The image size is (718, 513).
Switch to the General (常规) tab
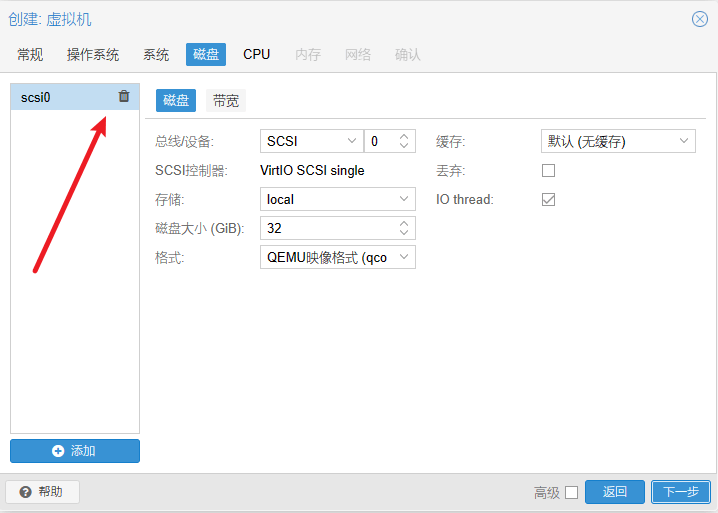click(x=30, y=54)
